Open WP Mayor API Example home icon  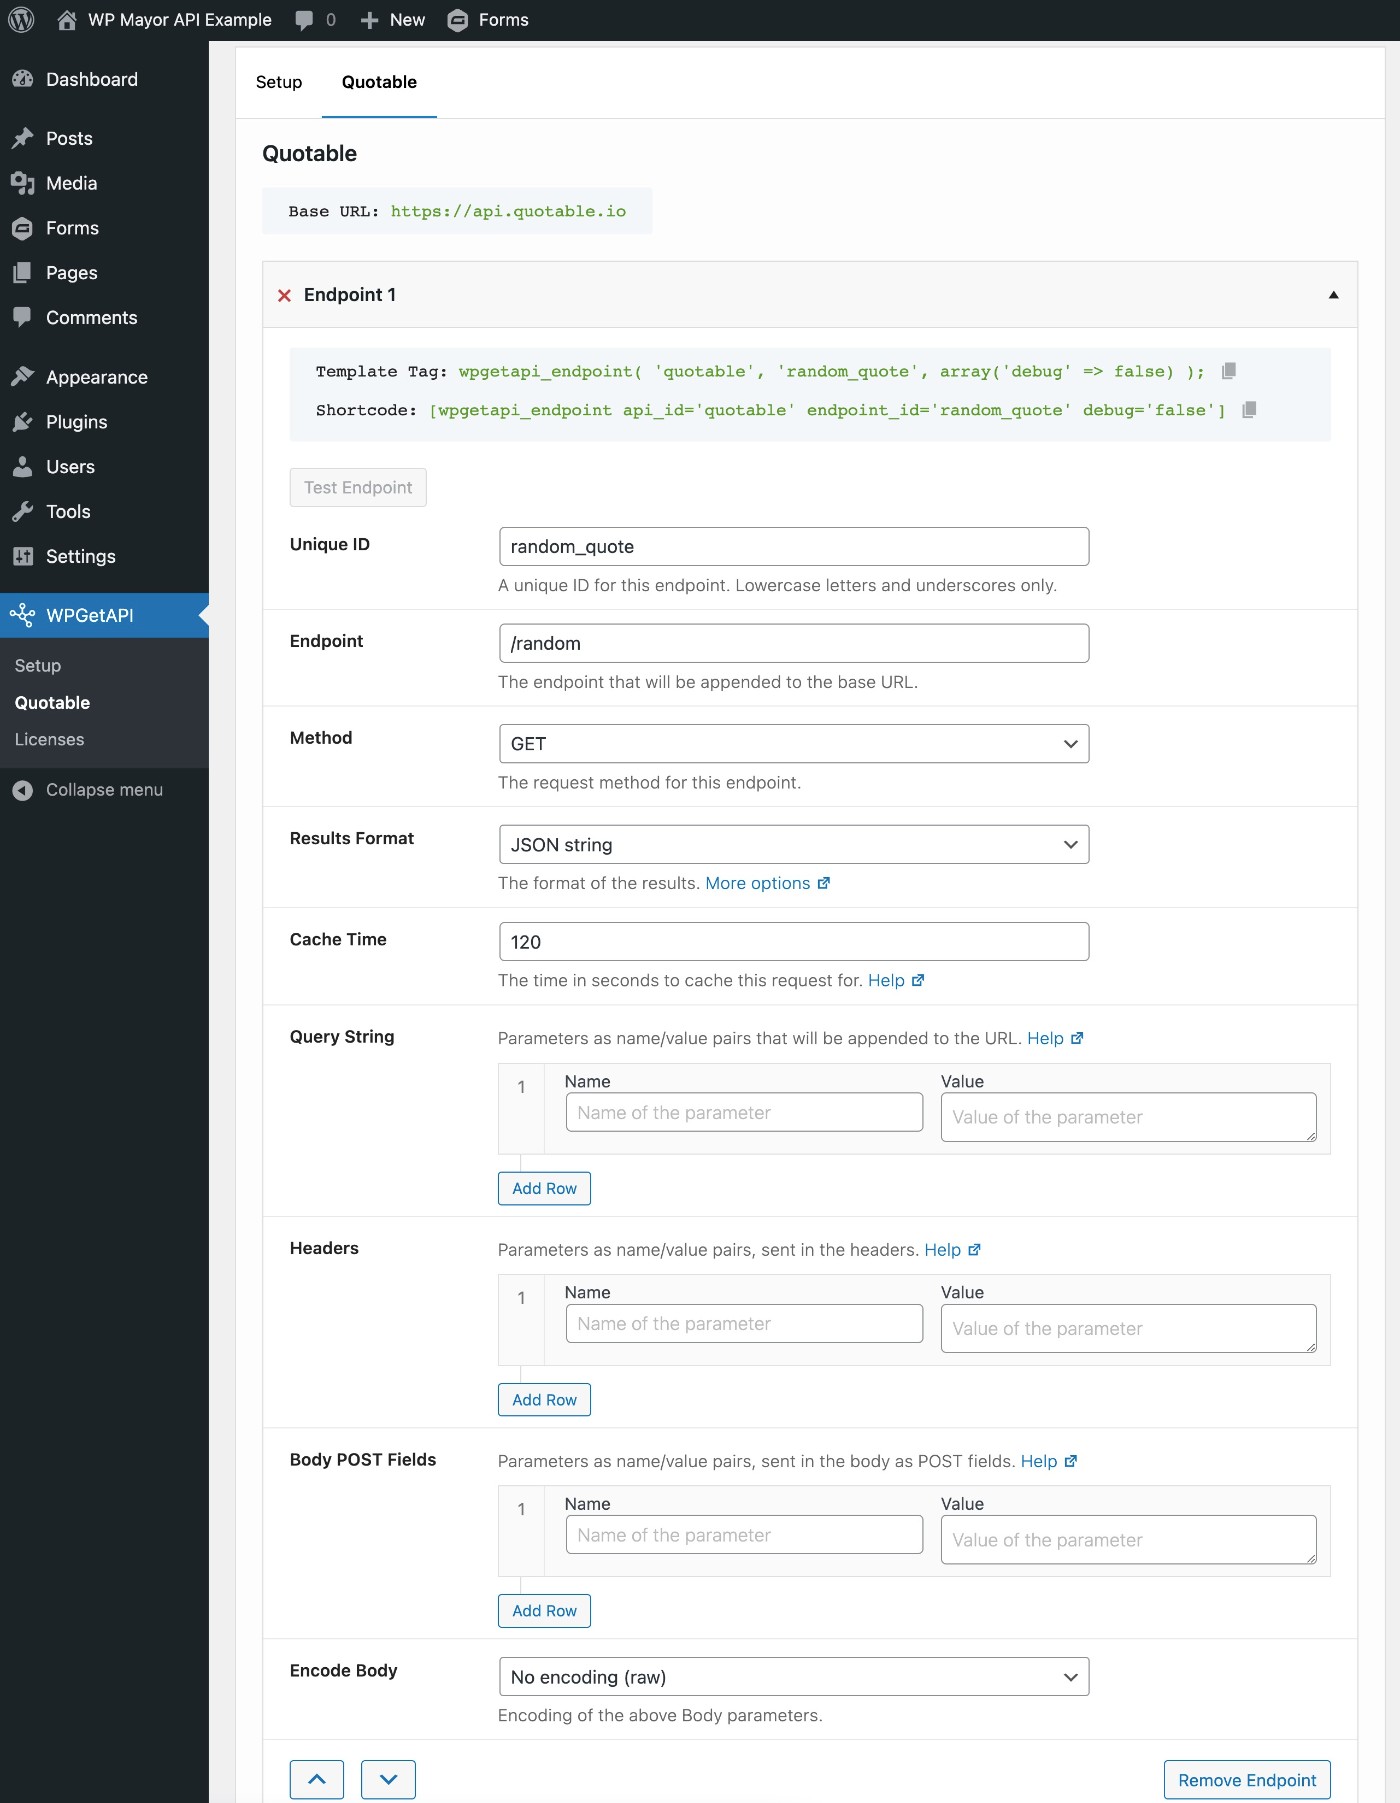point(67,20)
